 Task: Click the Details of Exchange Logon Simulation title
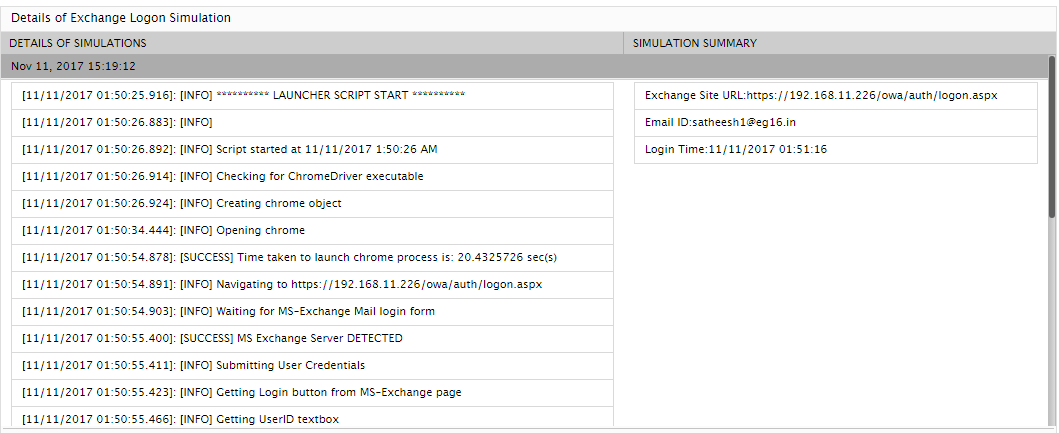point(120,18)
